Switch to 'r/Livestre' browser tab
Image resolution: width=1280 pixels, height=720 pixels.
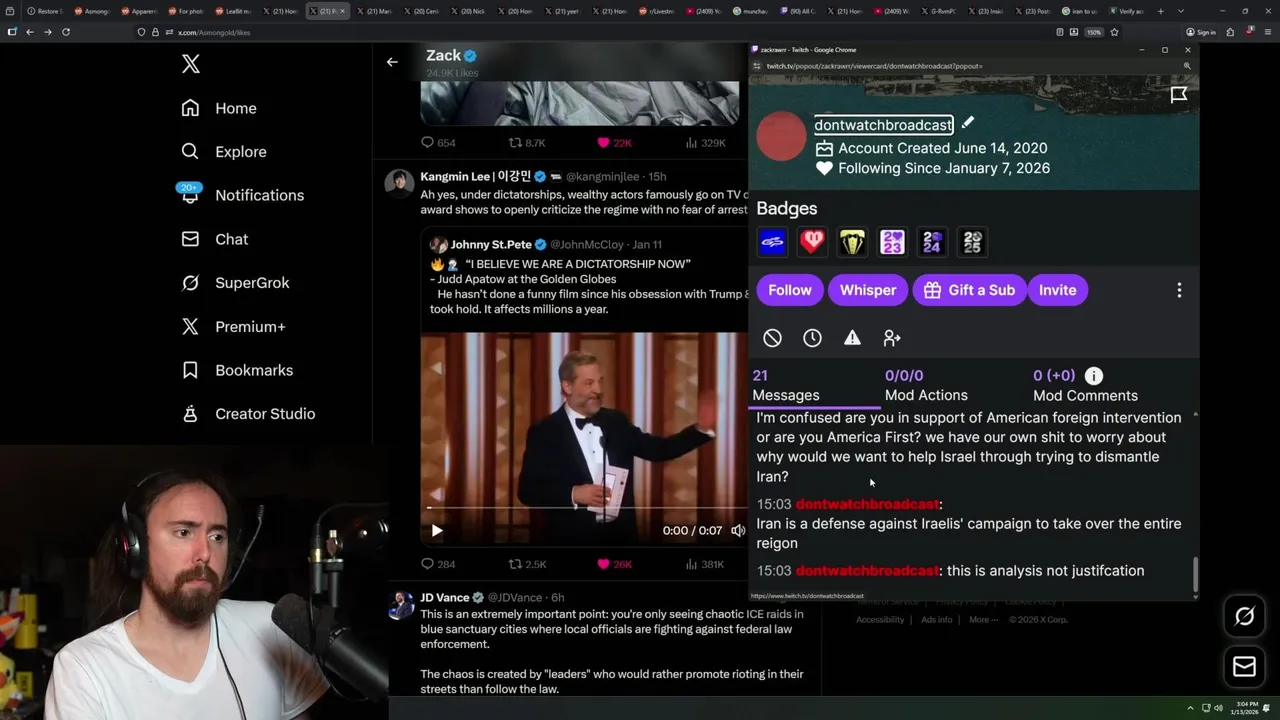[x=653, y=11]
